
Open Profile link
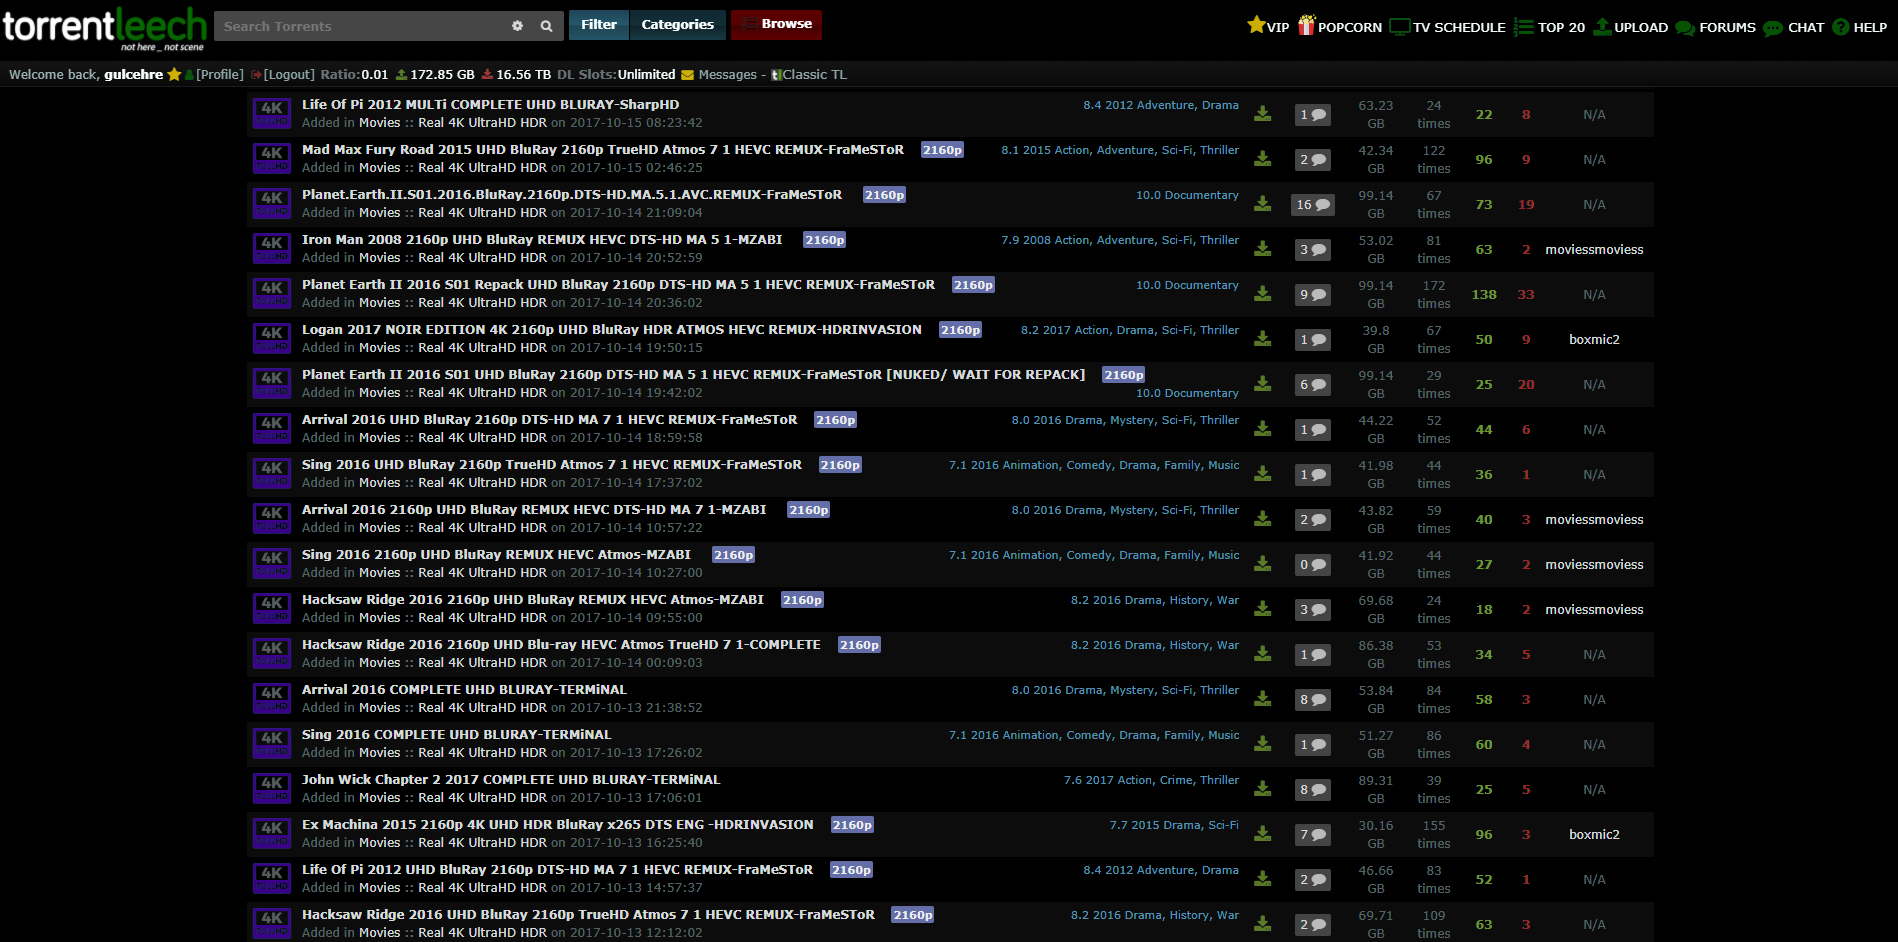pos(220,75)
